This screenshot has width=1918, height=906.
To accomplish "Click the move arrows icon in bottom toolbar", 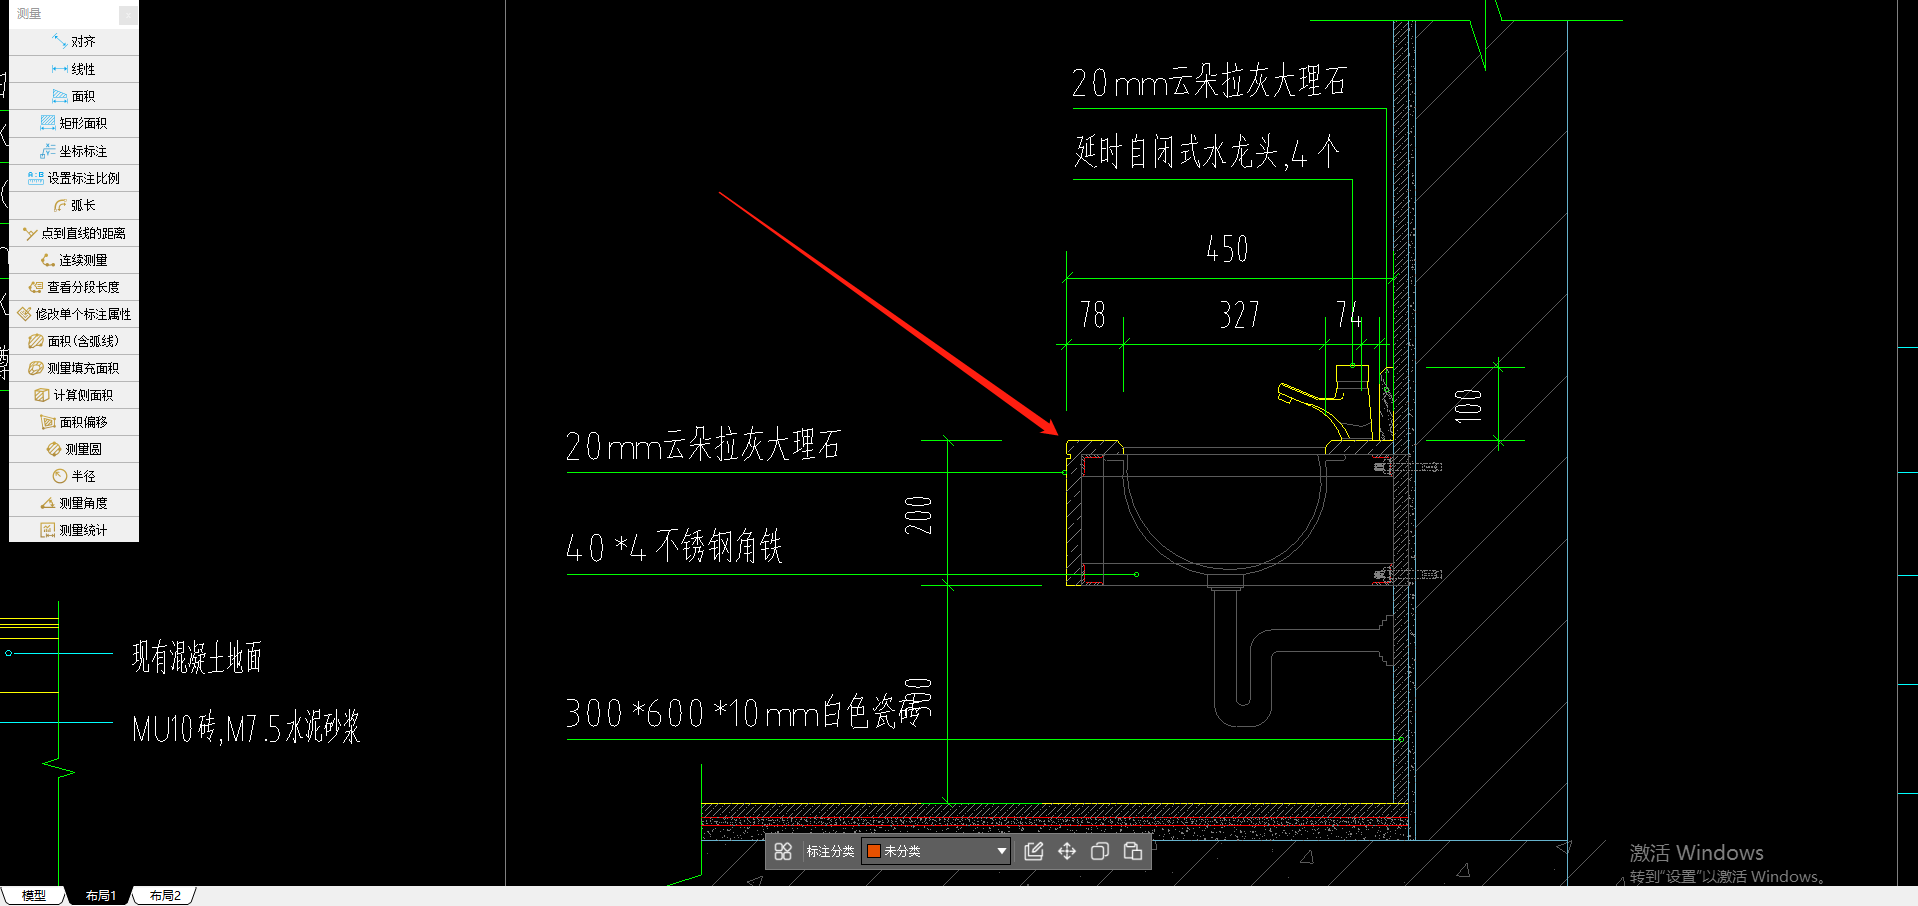I will (x=1067, y=851).
